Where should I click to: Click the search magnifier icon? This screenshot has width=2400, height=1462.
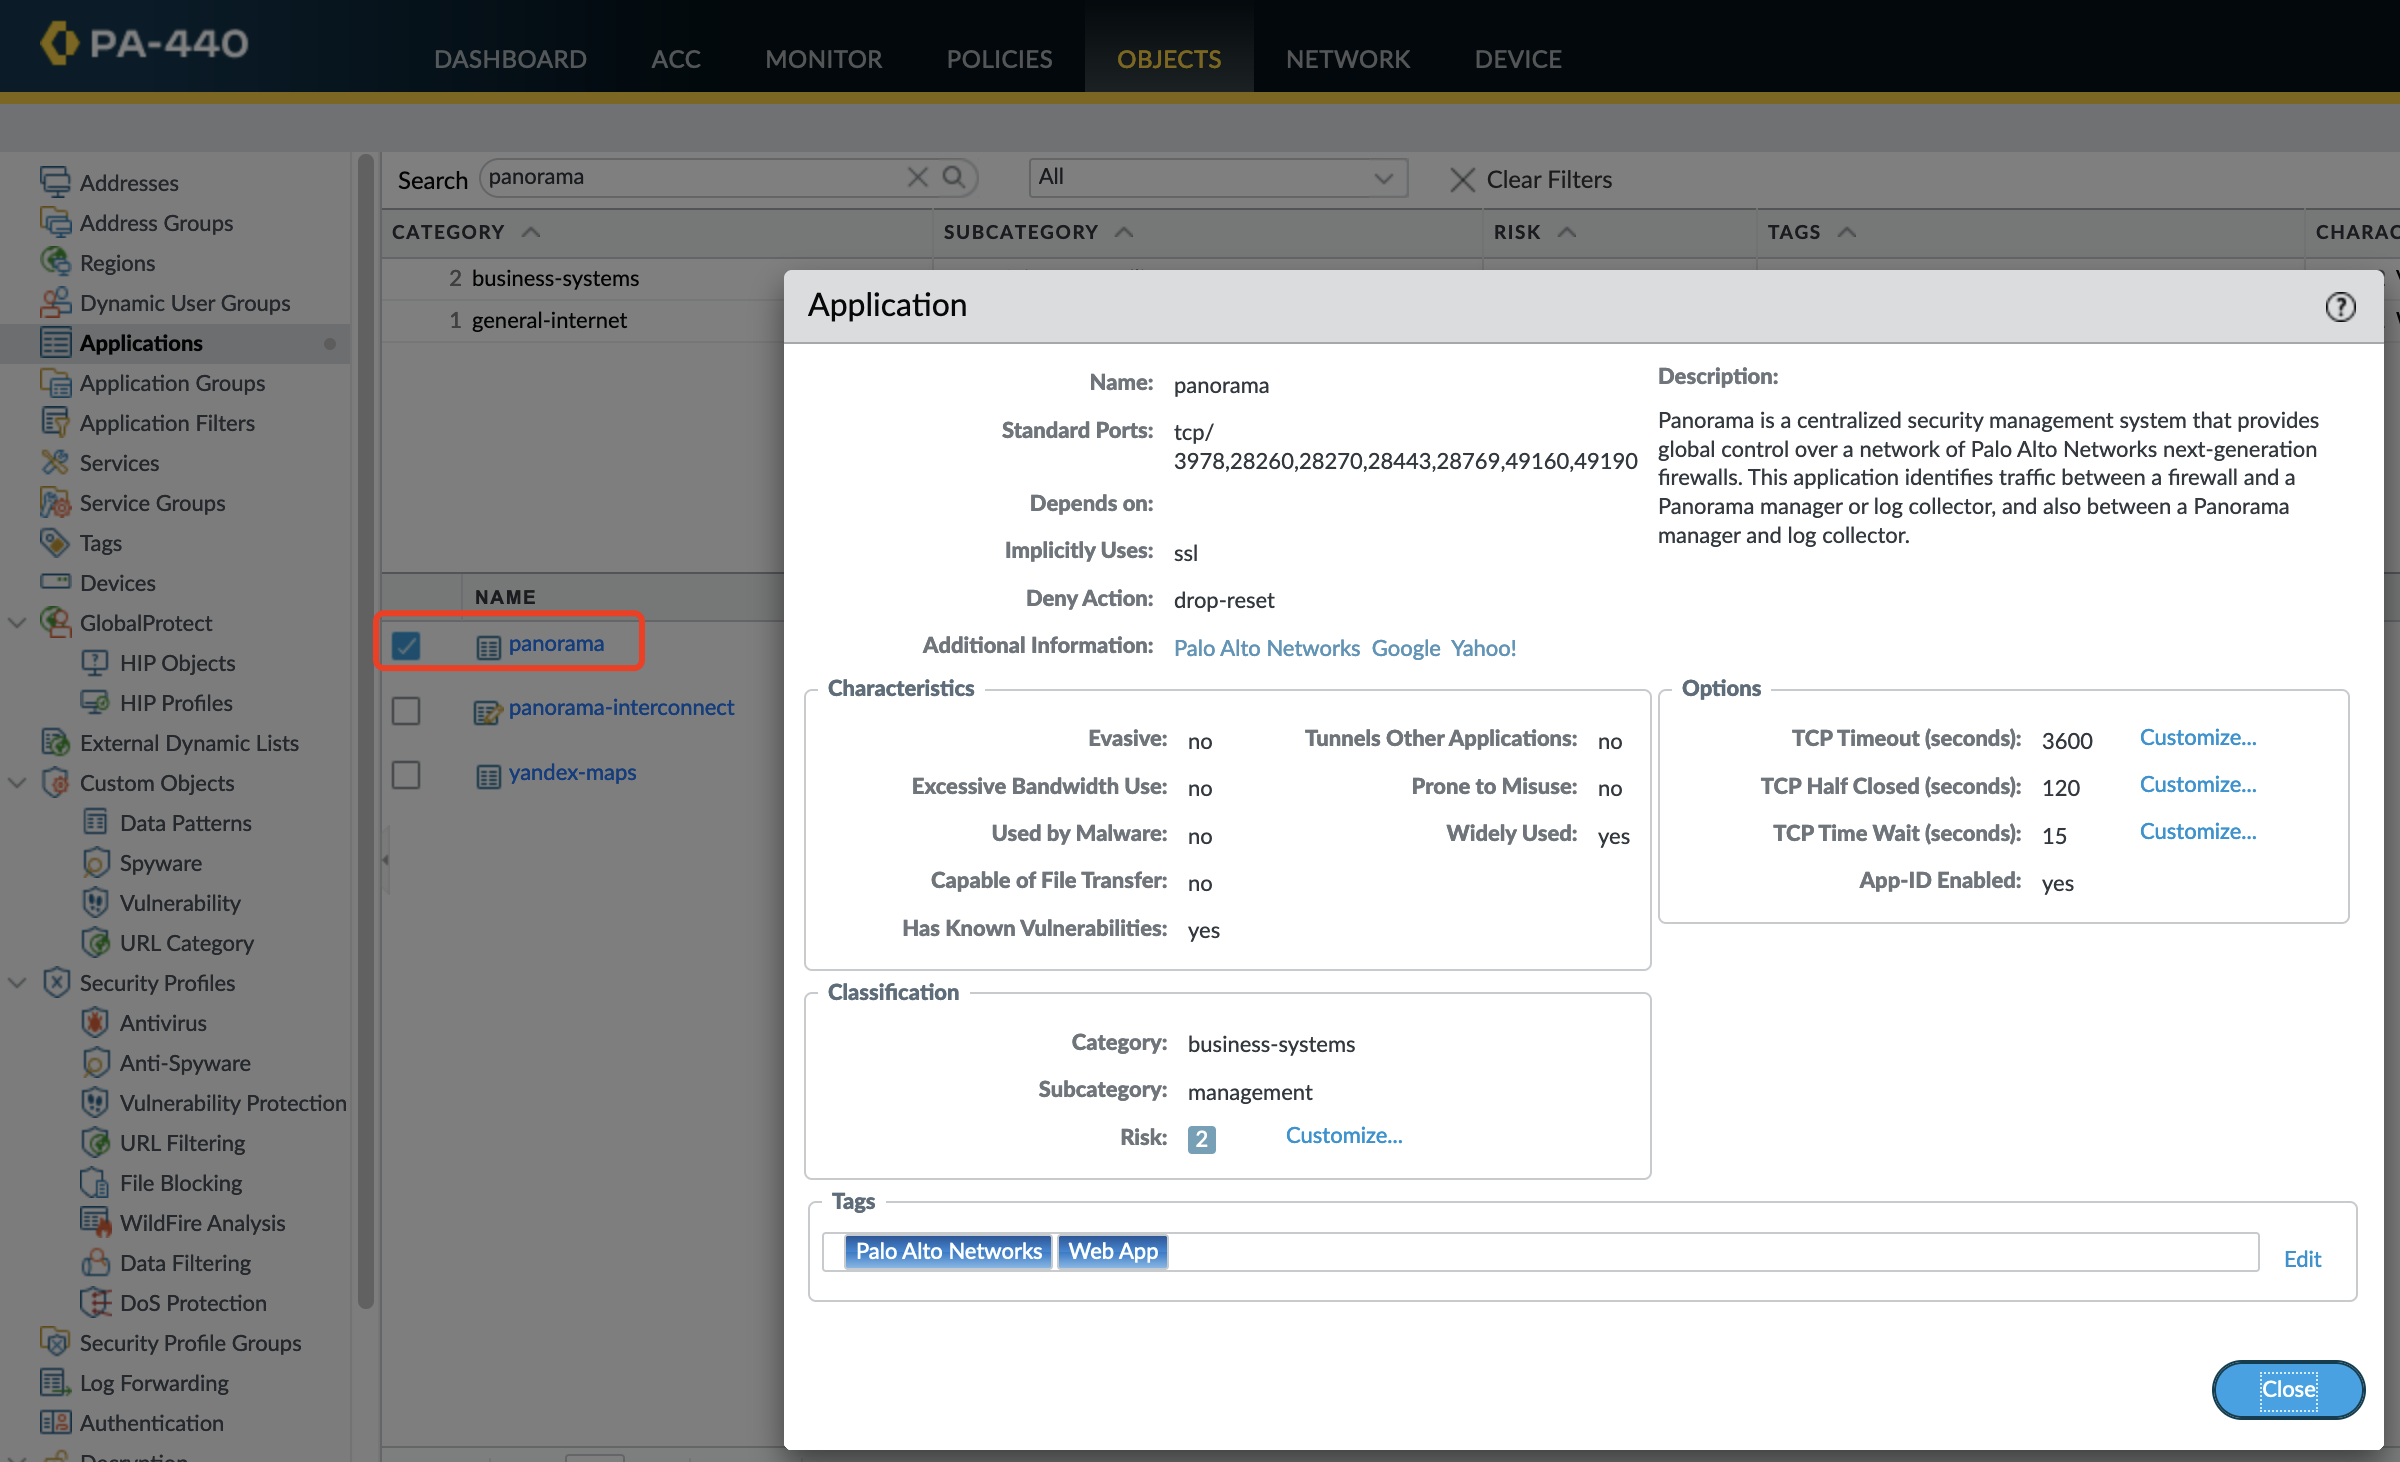pyautogui.click(x=954, y=177)
